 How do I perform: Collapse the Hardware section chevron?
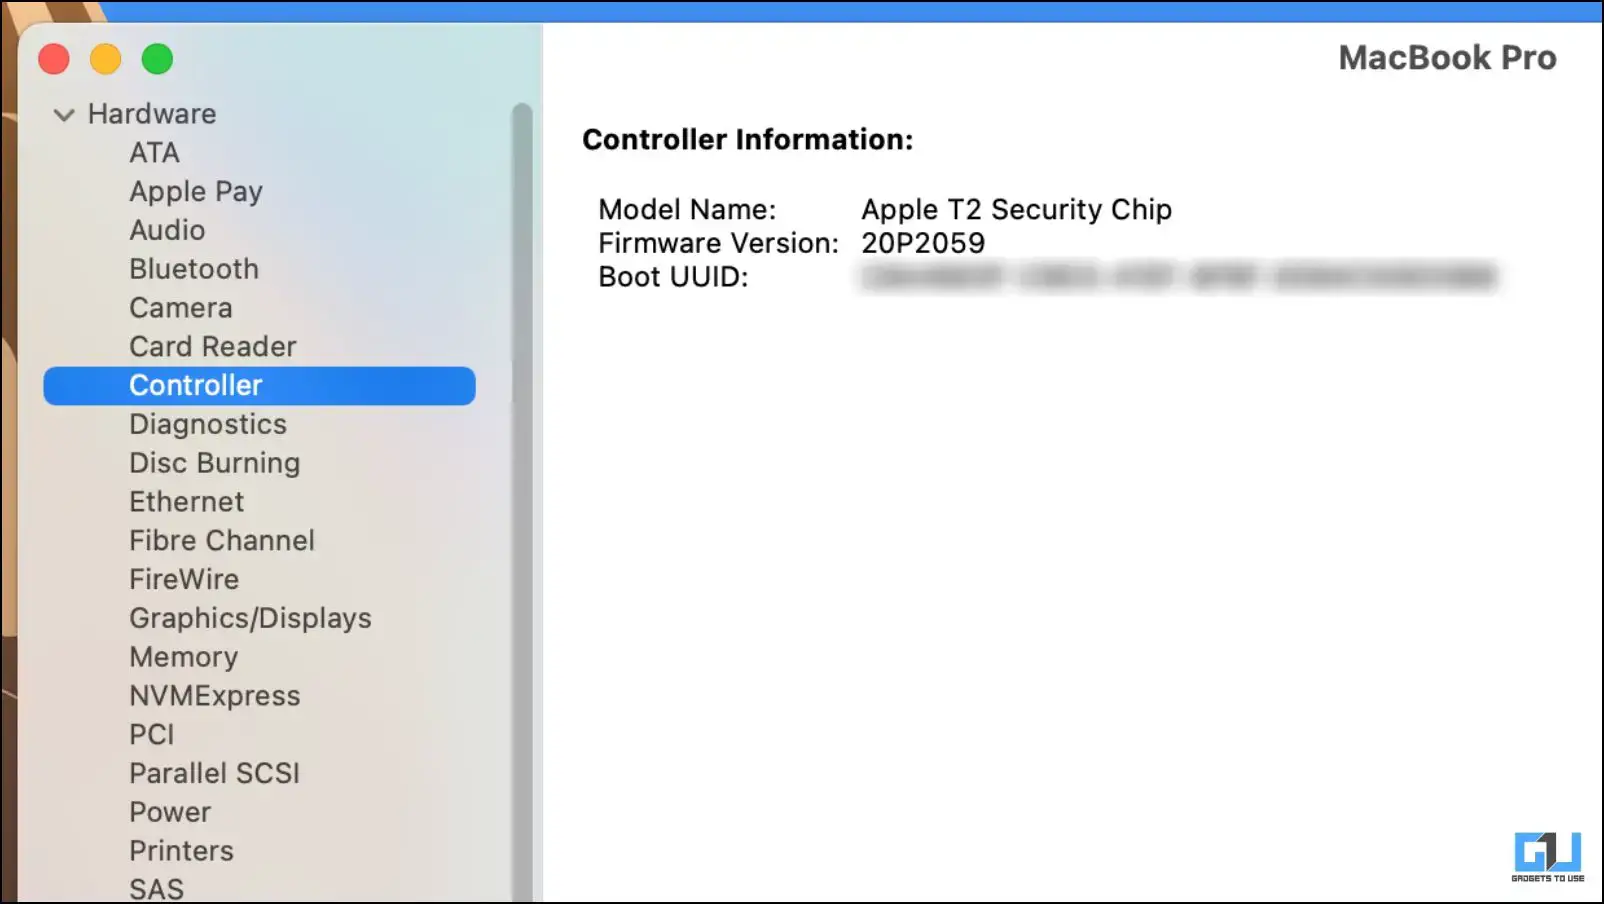click(64, 115)
